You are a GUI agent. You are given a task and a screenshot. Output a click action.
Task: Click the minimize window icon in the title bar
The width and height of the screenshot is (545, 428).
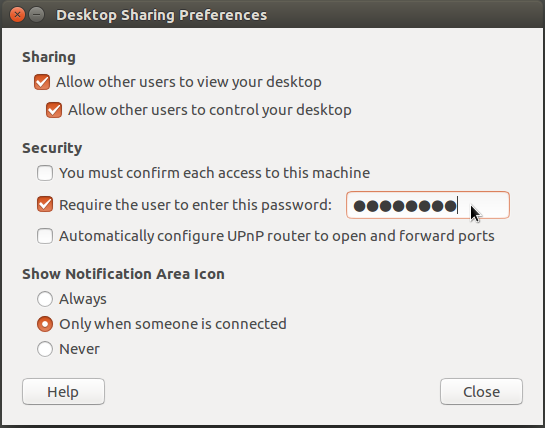pos(36,15)
